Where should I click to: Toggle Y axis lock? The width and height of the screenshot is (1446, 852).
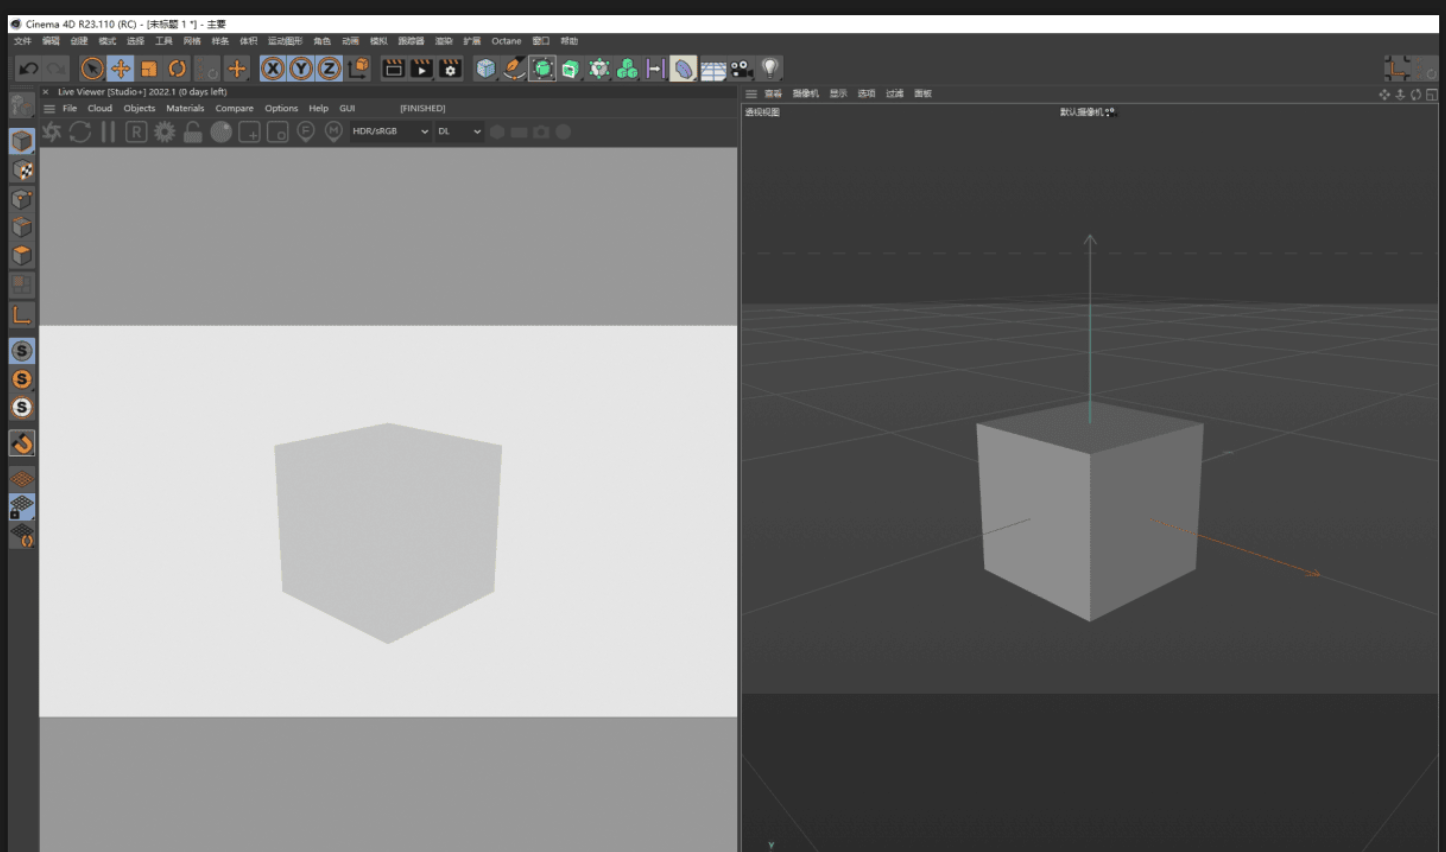click(x=301, y=68)
